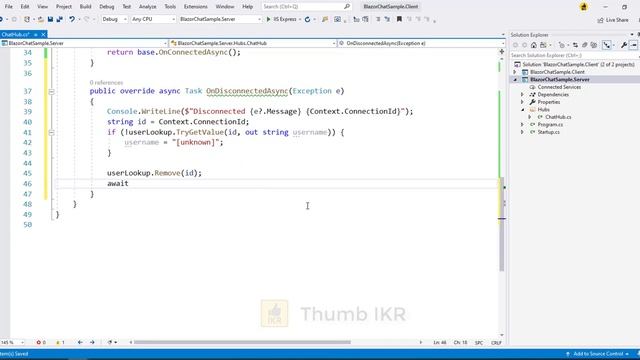Collapse the BlazorChatSample.Server project node
The height and width of the screenshot is (360, 640).
point(515,80)
